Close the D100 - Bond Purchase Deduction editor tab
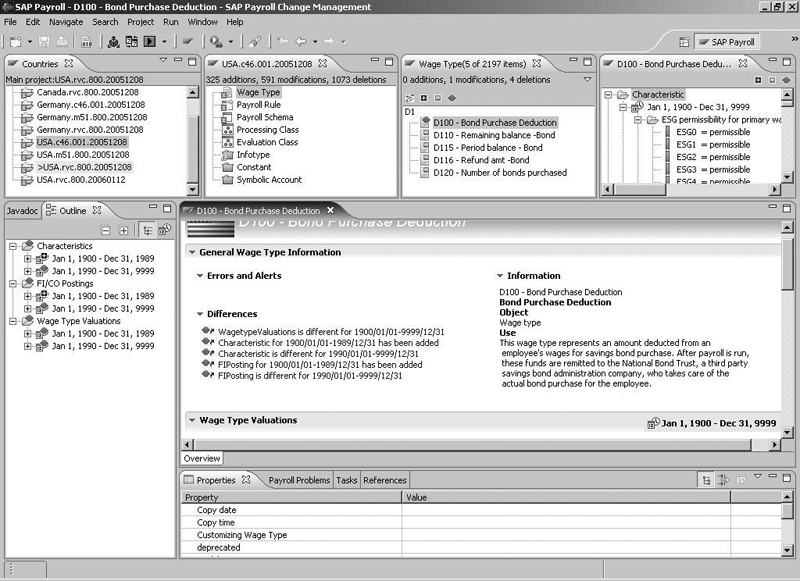Screen dimensions: 800x581 pos(331,210)
